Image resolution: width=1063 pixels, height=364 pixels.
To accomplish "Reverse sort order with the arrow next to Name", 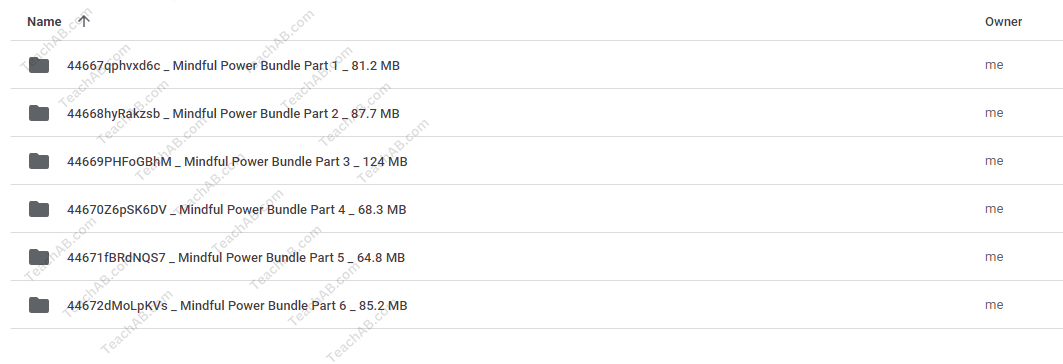I will [83, 21].
